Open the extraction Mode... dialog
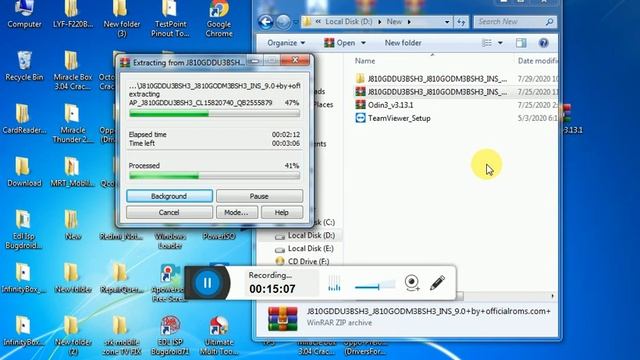Image resolution: width=640 pixels, height=360 pixels. [236, 212]
